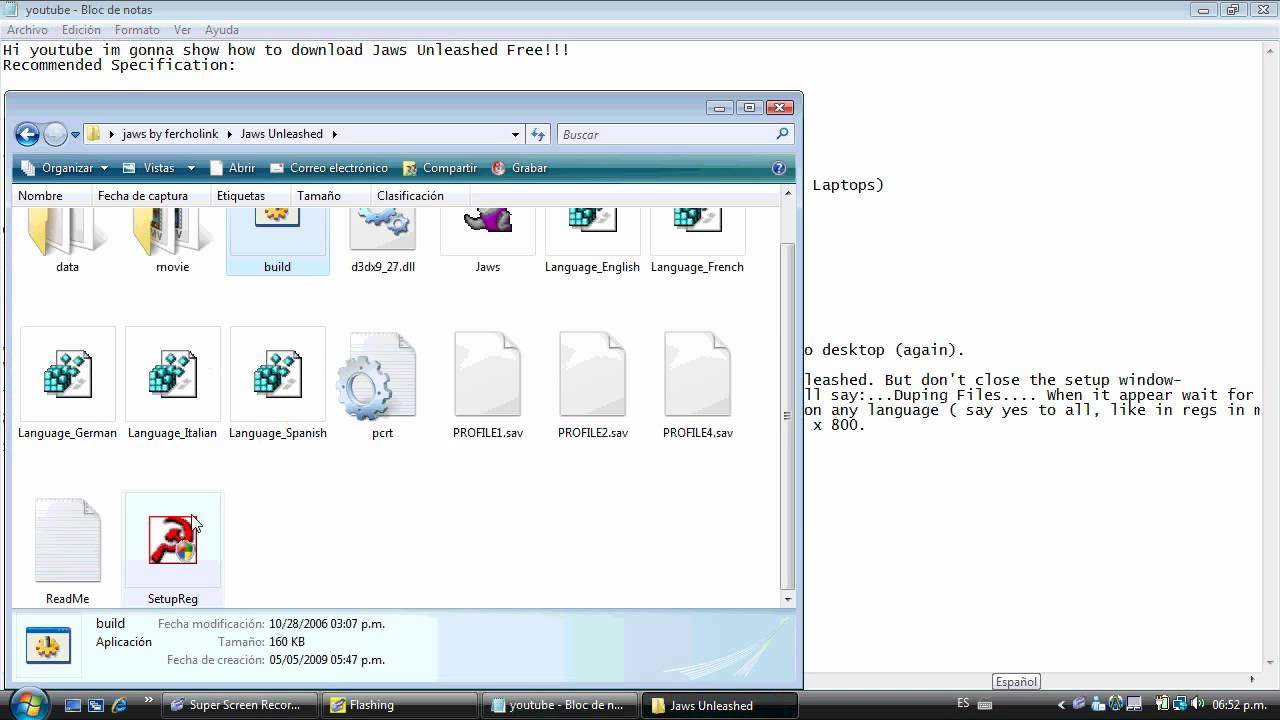Open the Edición menu in Notepad
The width and height of the screenshot is (1280, 720).
point(81,30)
